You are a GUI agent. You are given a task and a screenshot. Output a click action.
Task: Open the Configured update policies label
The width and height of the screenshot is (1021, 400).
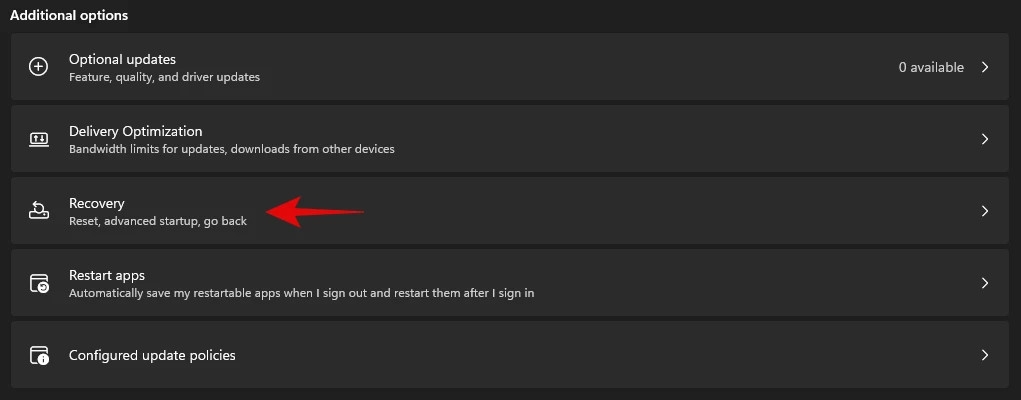[152, 355]
